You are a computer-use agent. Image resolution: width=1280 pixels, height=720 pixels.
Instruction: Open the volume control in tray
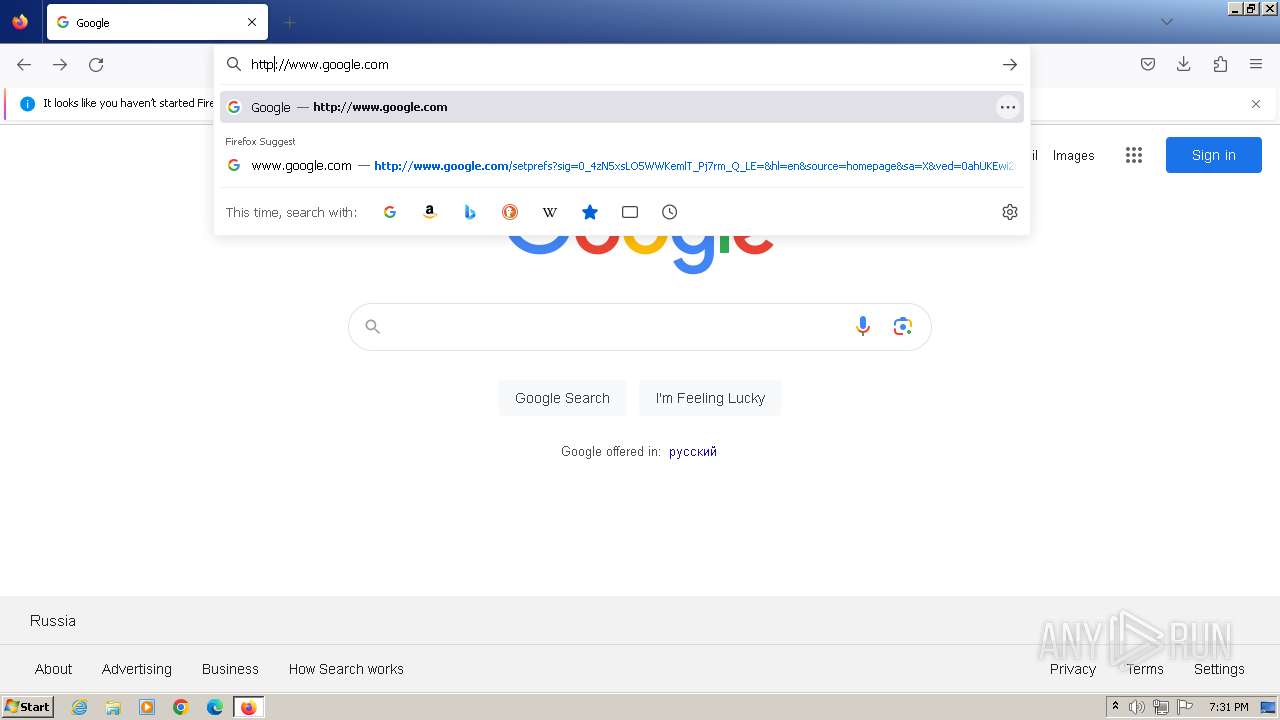click(x=1137, y=707)
